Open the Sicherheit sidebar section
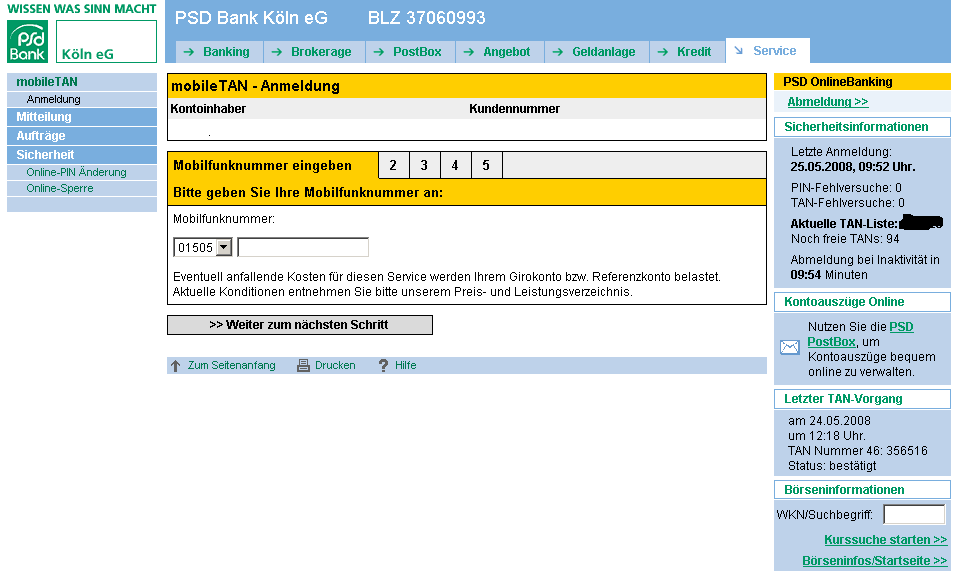The image size is (954, 571). point(82,155)
